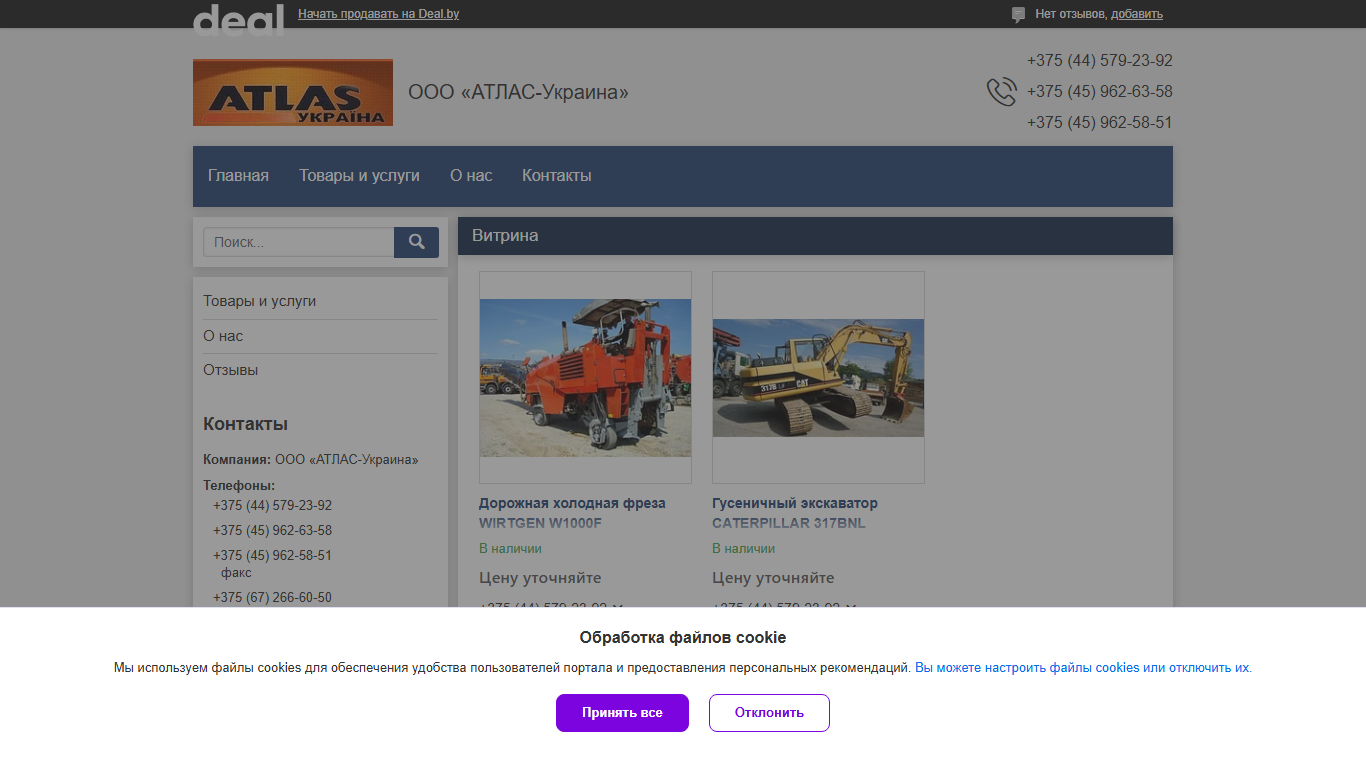Click the reviews speech bubble icon
Viewport: 1366px width, 768px height.
click(x=1018, y=14)
